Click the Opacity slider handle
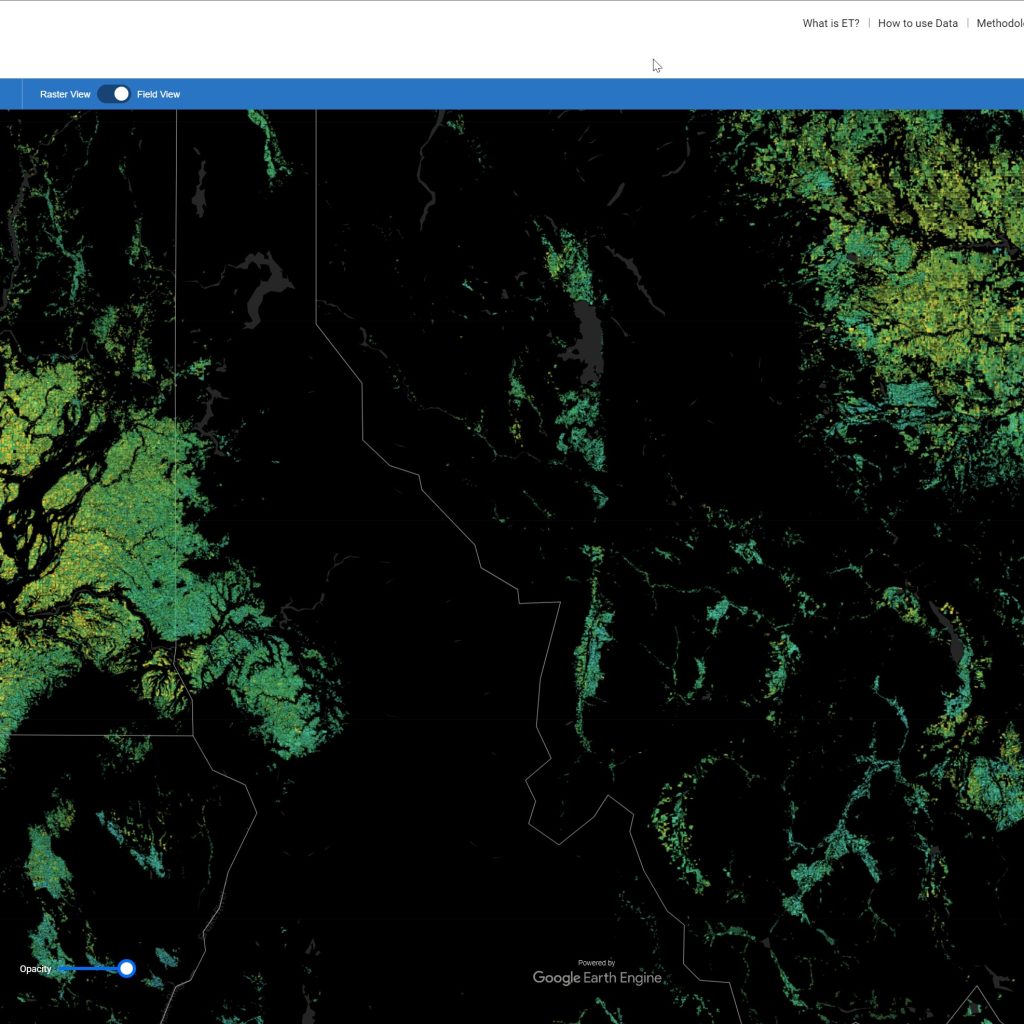This screenshot has width=1024, height=1024. (x=126, y=968)
